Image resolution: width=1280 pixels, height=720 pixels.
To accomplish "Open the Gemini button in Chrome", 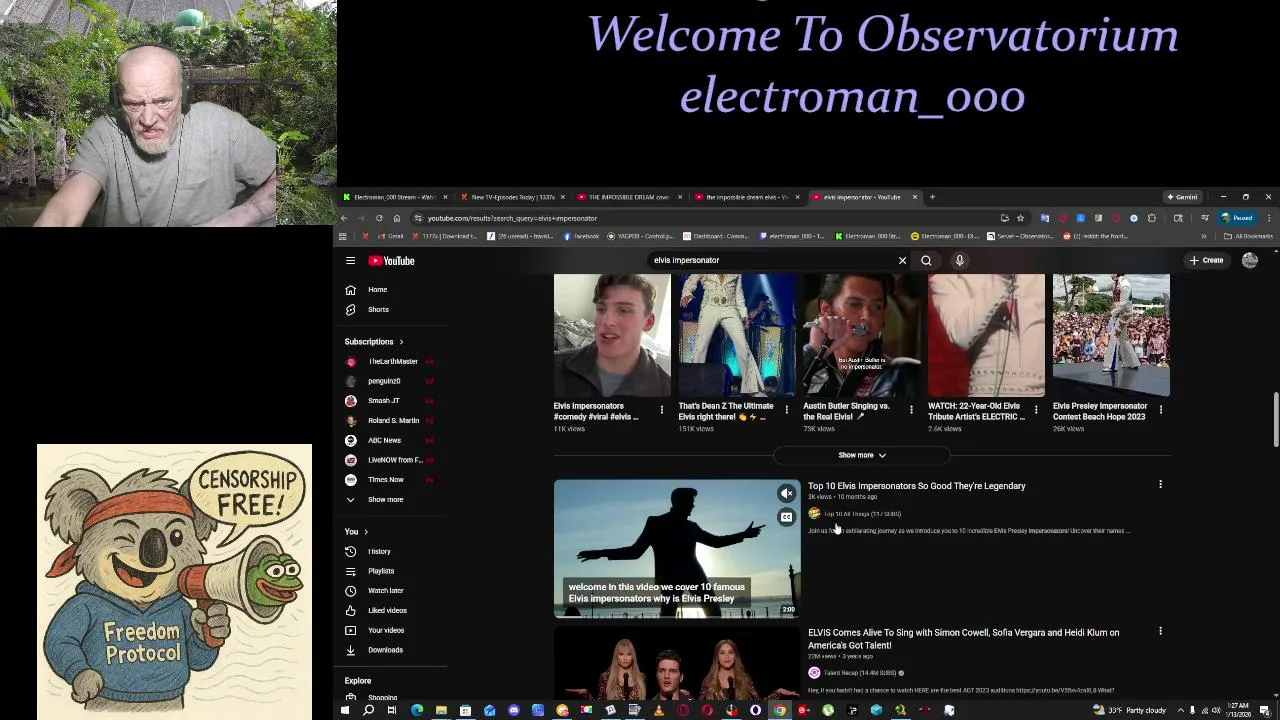I will click(x=1182, y=197).
